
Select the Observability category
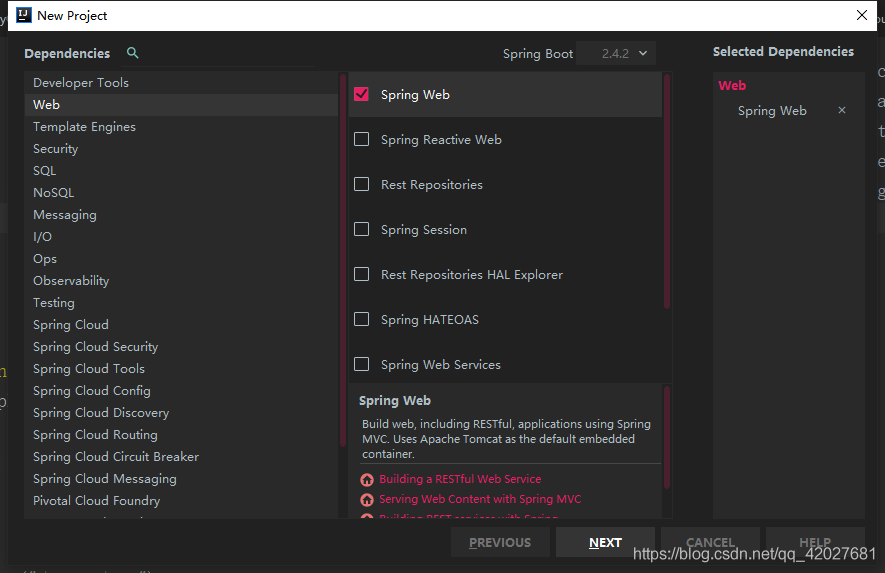181,281
